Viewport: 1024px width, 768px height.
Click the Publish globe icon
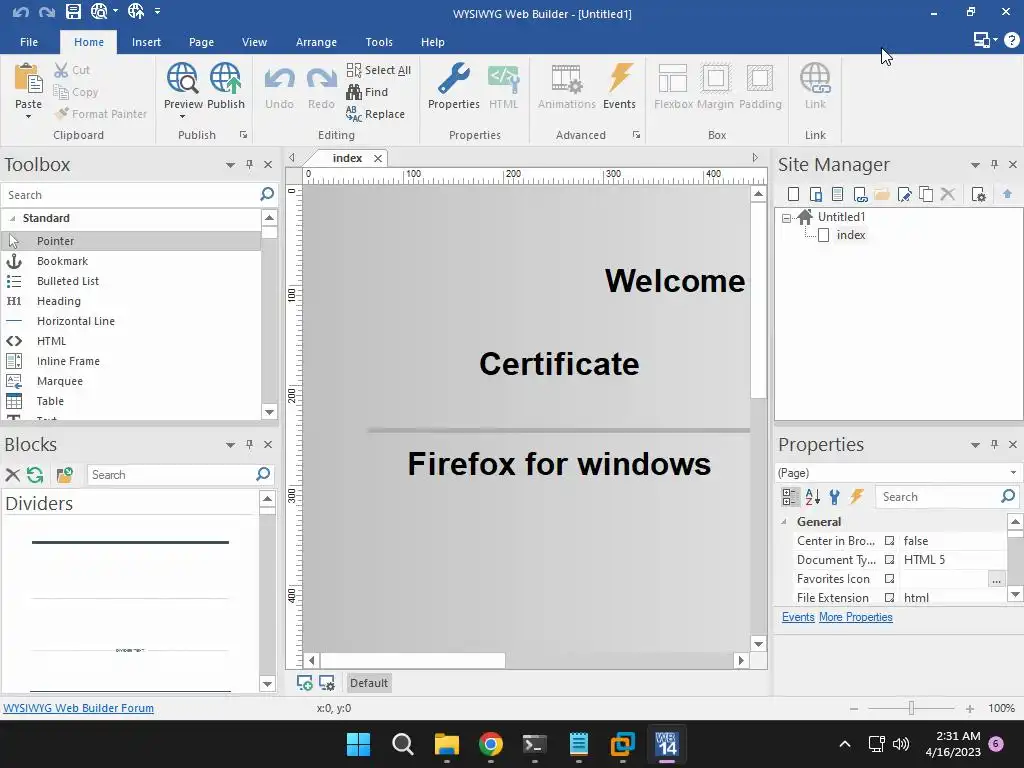coord(225,78)
